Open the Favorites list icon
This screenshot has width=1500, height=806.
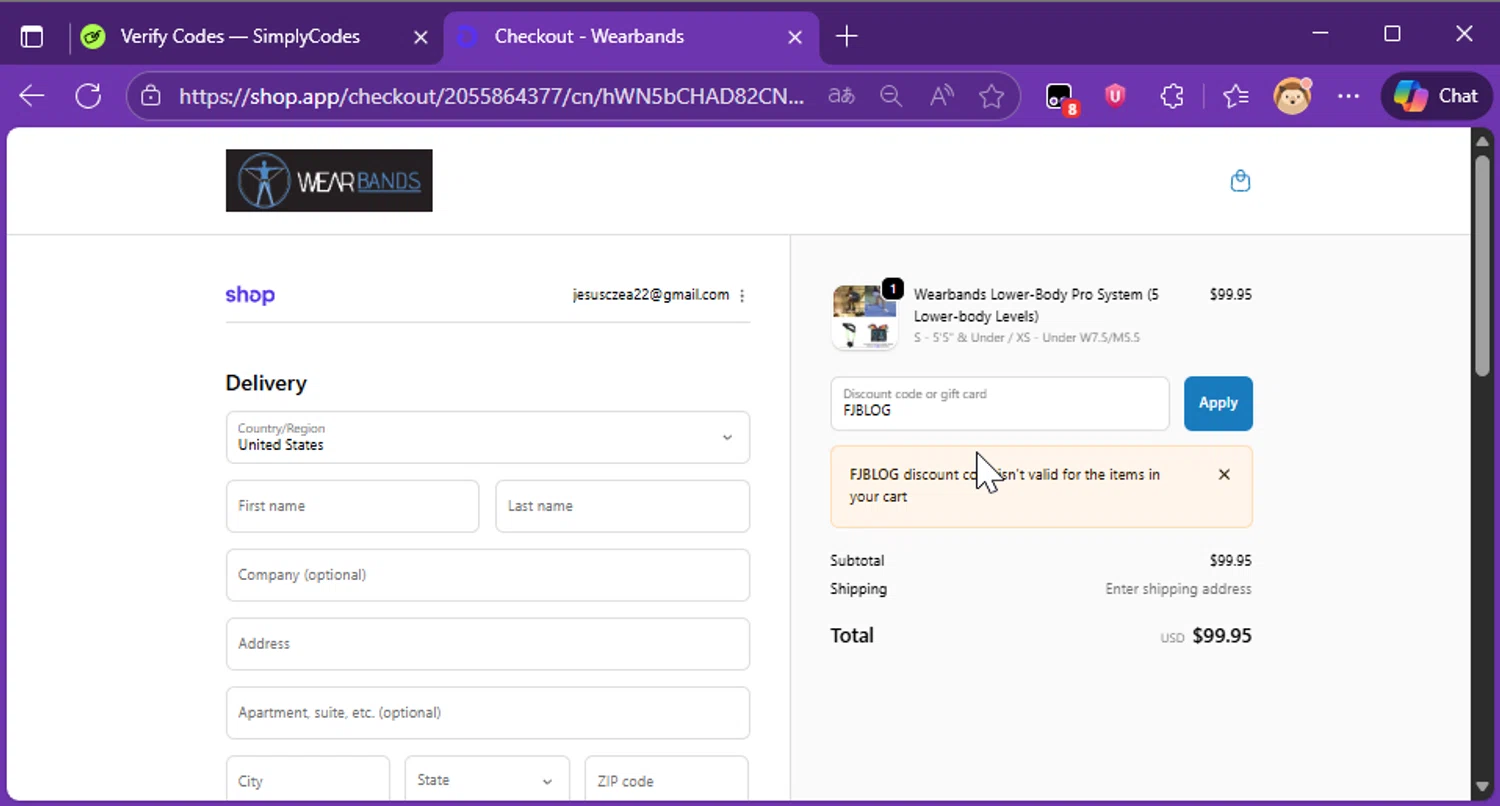[x=1236, y=96]
